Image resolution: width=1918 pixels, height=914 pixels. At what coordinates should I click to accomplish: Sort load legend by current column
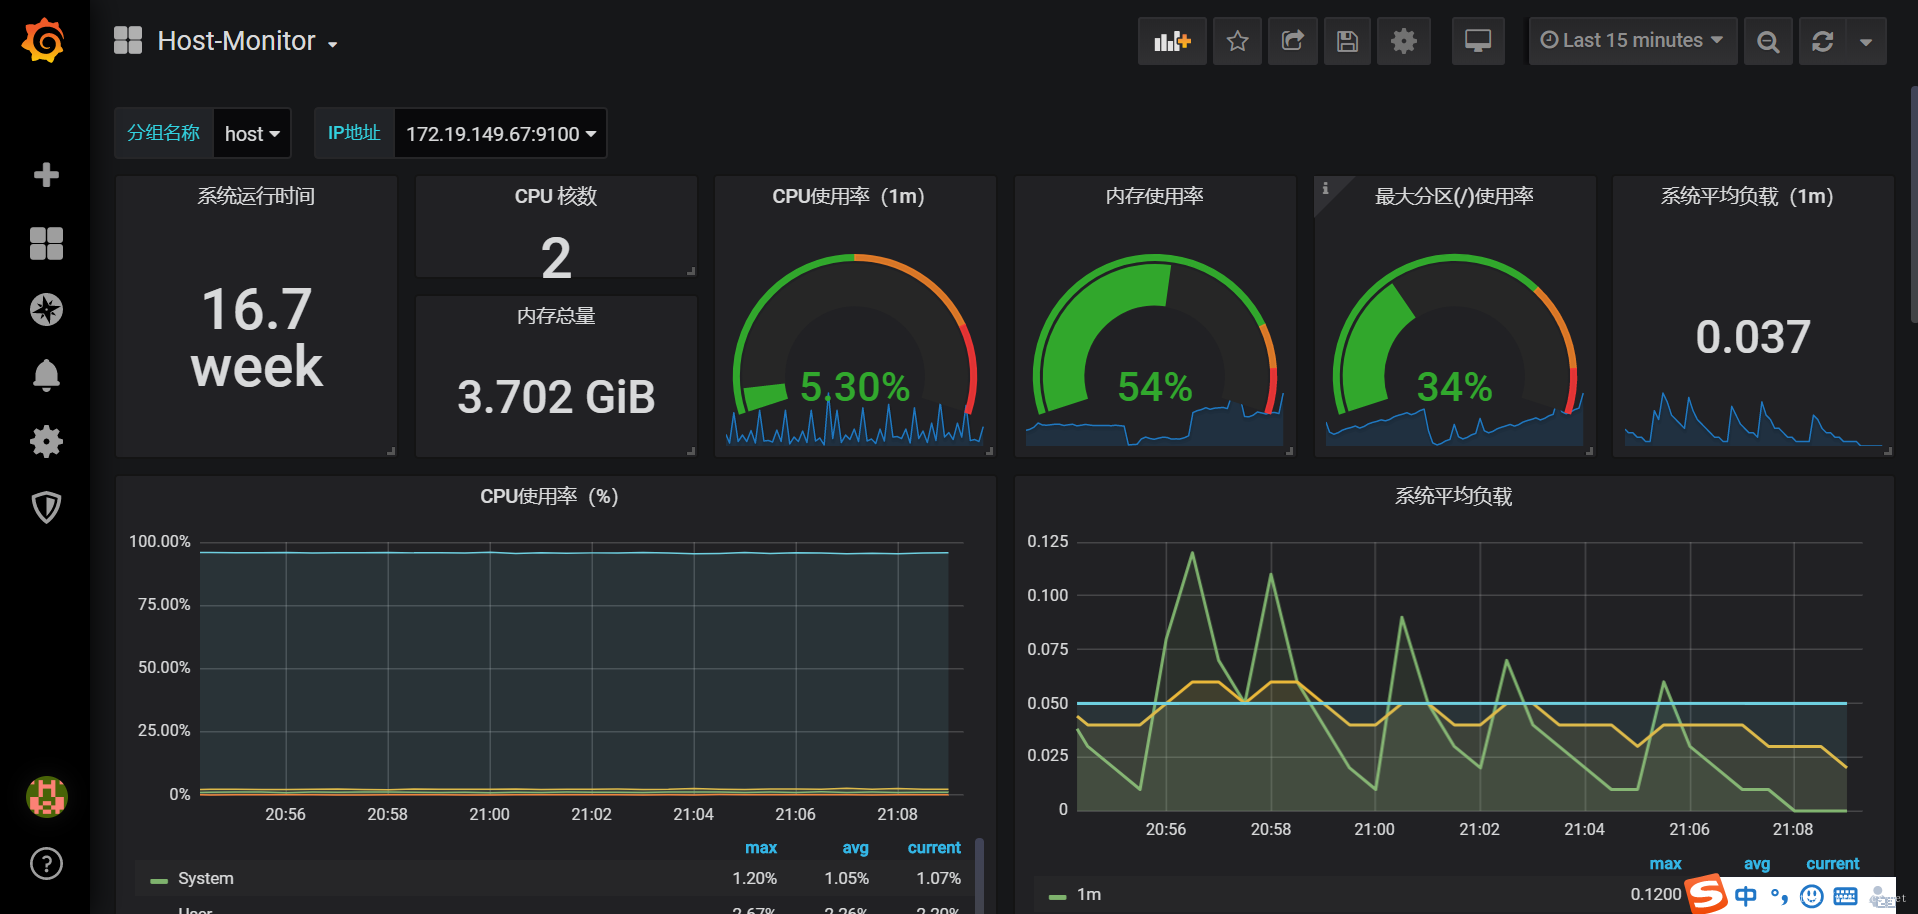tap(1833, 863)
